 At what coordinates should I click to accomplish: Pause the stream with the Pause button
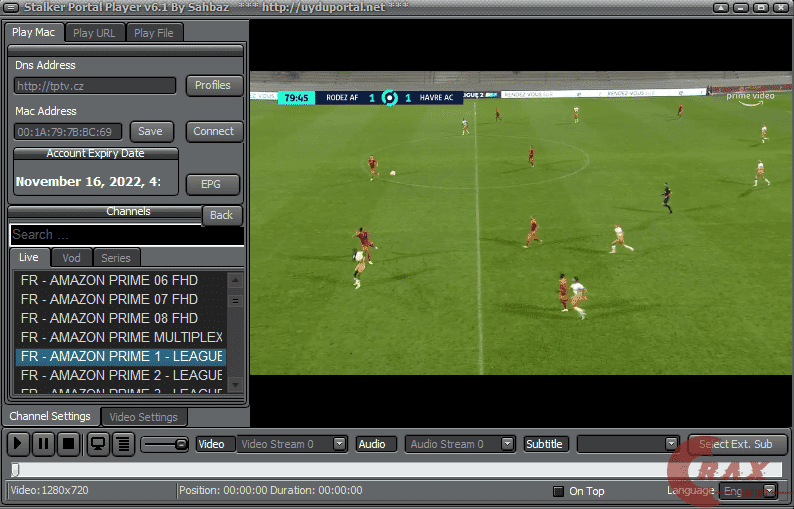[x=43, y=444]
